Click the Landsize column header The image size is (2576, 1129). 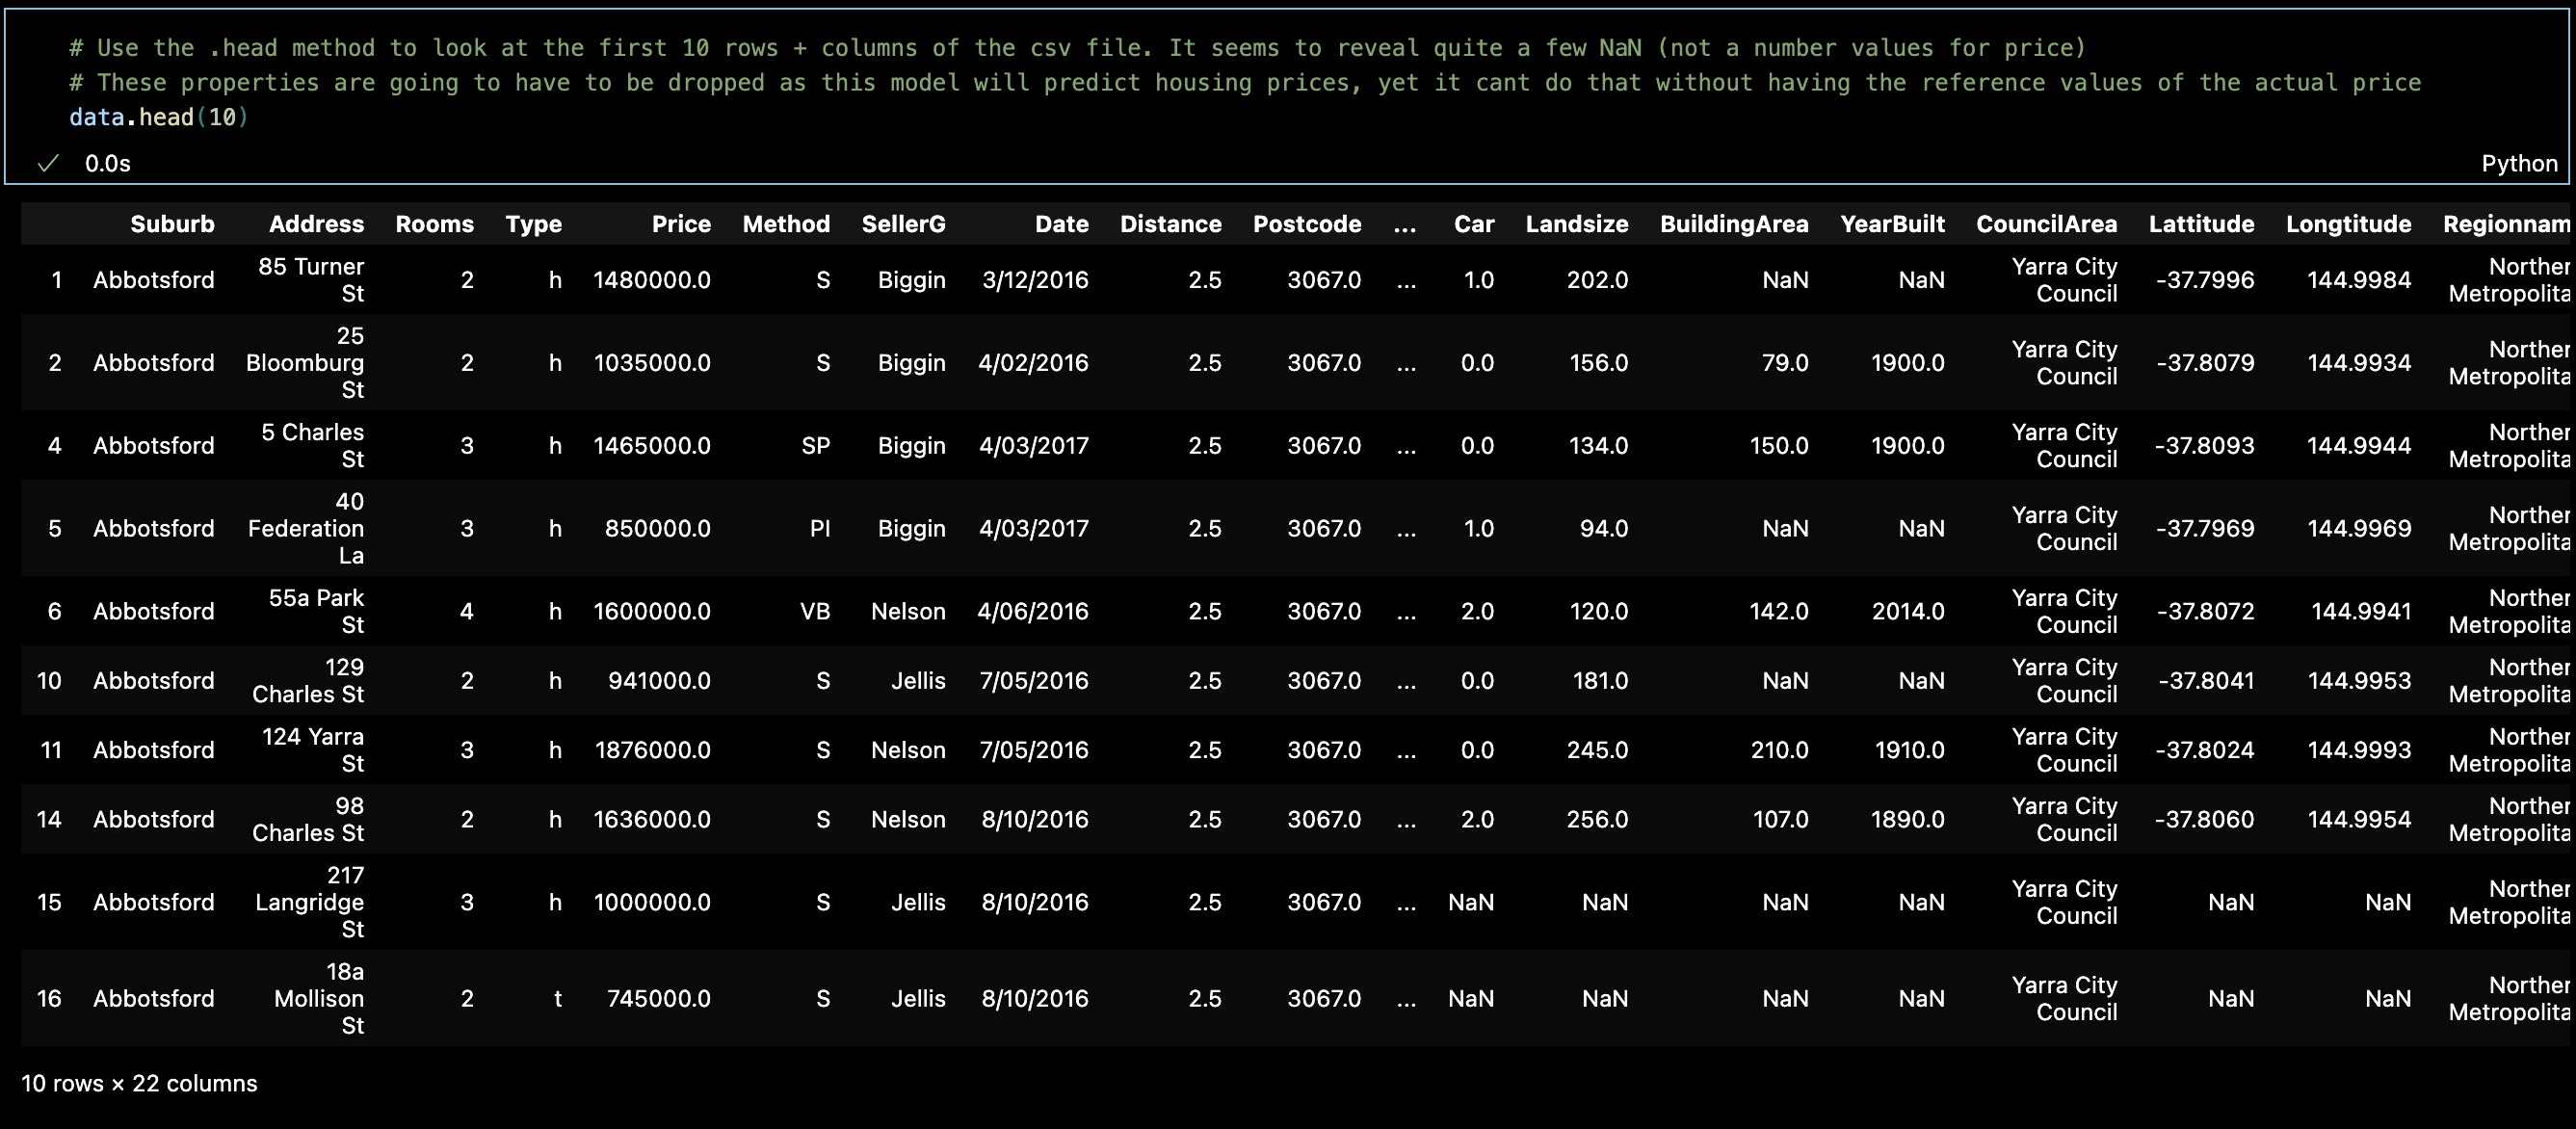click(x=1576, y=224)
